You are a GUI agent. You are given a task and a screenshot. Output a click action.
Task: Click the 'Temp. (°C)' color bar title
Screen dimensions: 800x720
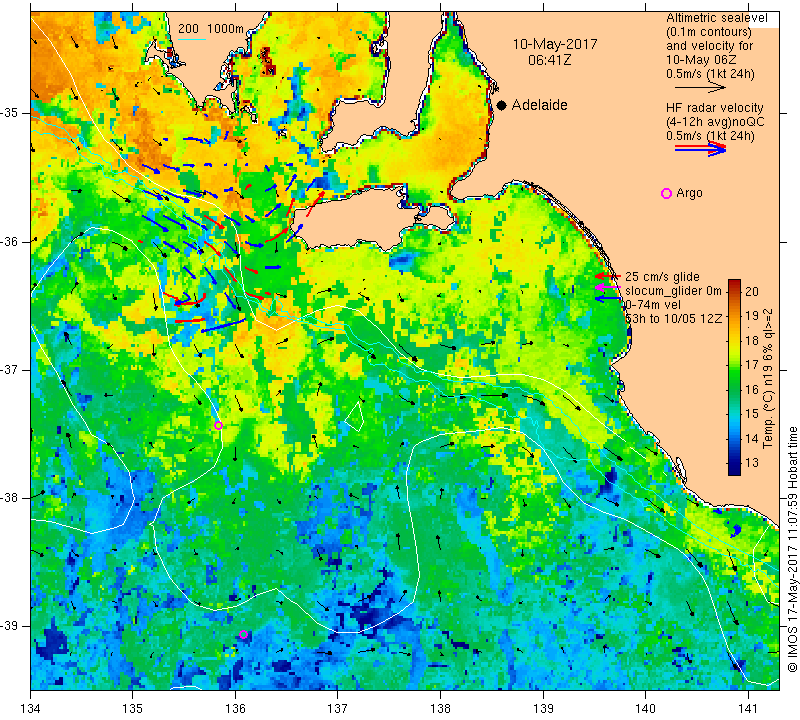click(x=767, y=423)
